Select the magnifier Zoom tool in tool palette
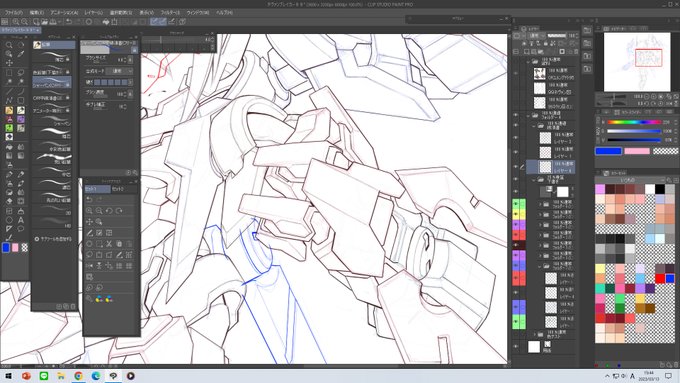This screenshot has height=383, width=680. coord(9,45)
